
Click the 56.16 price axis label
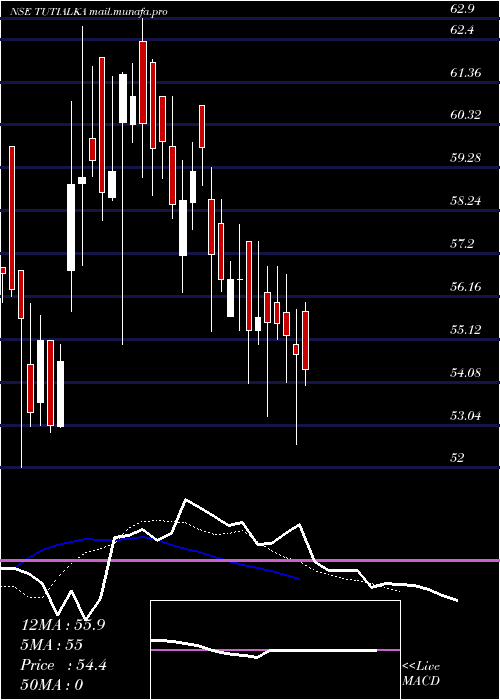click(466, 287)
